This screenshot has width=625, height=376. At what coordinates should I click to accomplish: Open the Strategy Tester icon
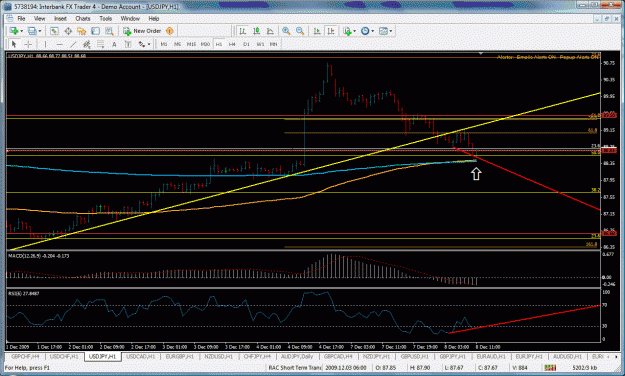point(109,31)
